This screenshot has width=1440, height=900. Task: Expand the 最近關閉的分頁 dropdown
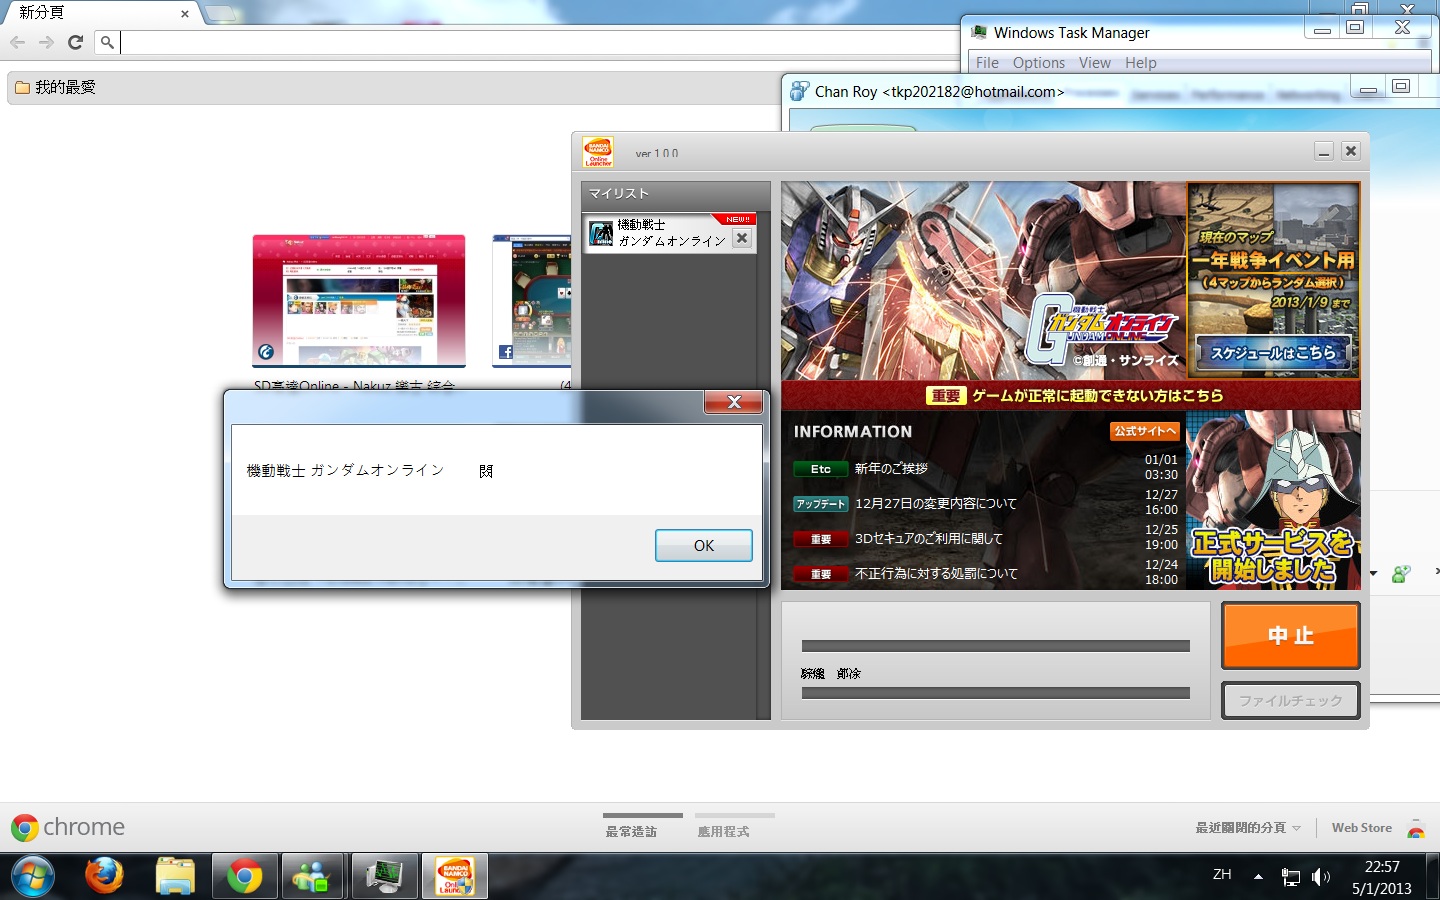tap(1248, 828)
